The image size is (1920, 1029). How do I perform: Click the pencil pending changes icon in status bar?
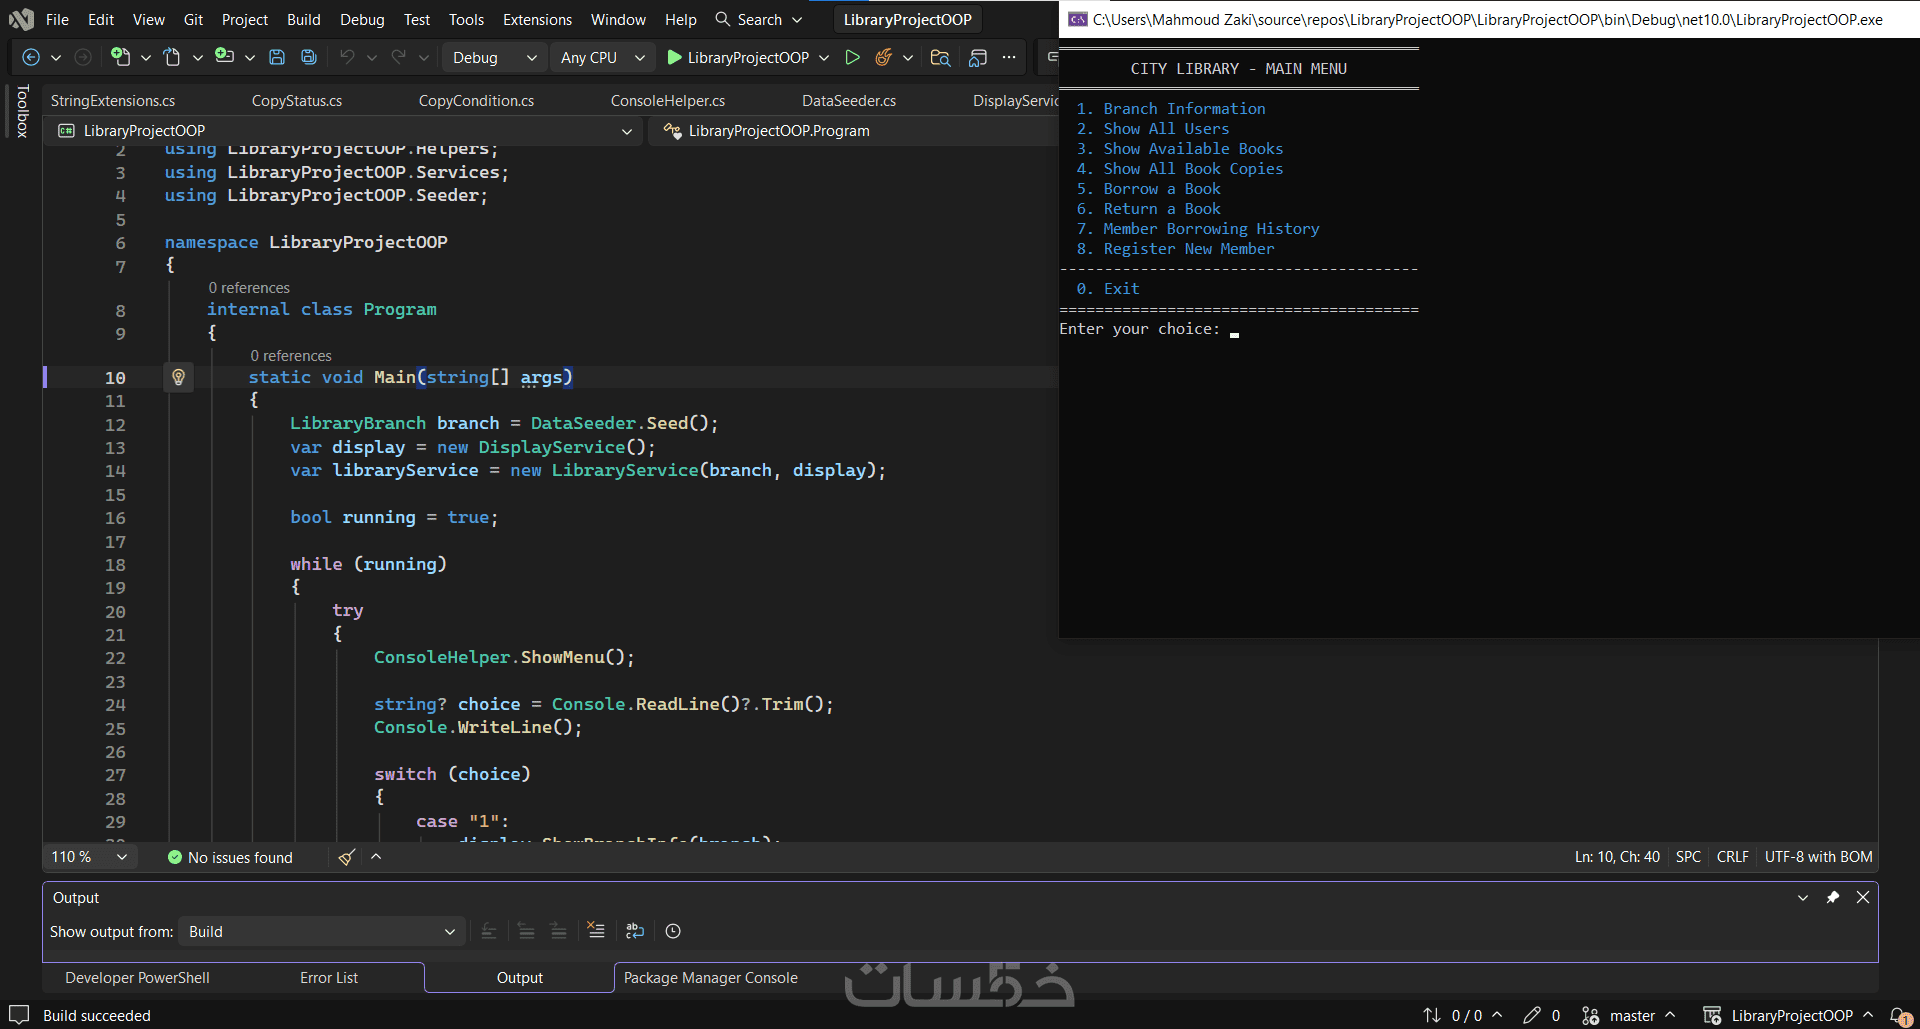tap(1532, 1016)
